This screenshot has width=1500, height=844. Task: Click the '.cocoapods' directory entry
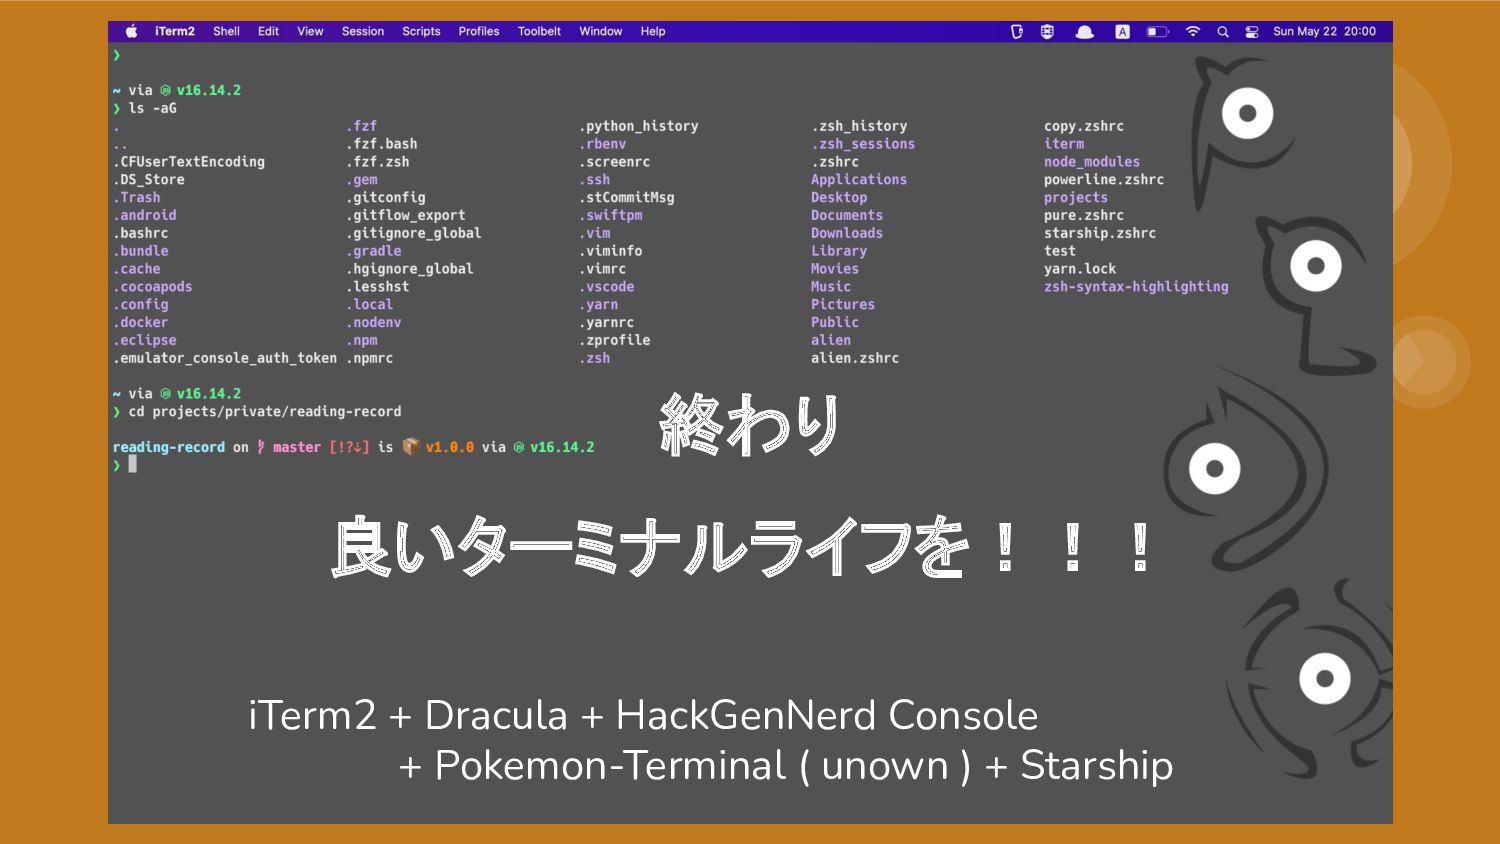pyautogui.click(x=153, y=287)
